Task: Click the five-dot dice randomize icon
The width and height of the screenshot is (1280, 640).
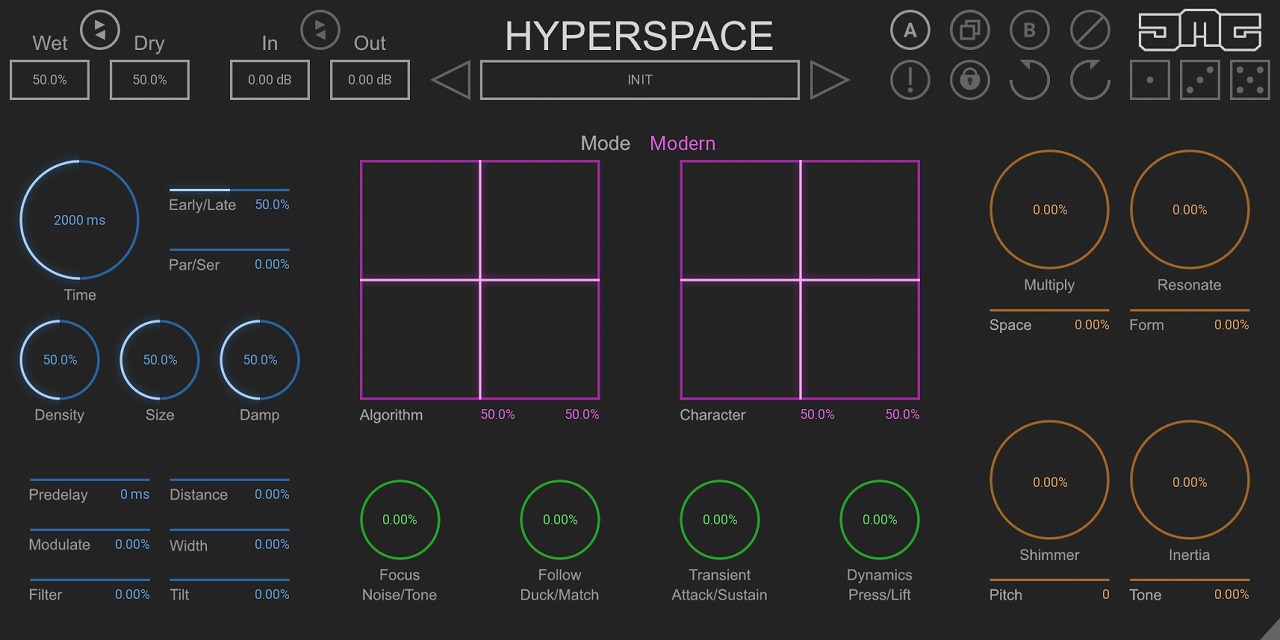Action: click(1250, 80)
